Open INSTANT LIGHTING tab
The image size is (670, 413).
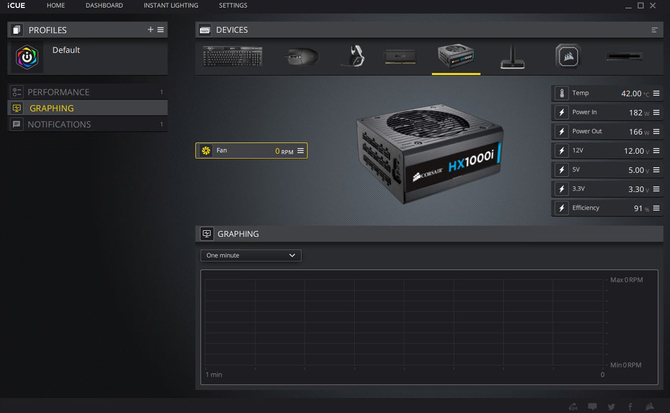[170, 6]
